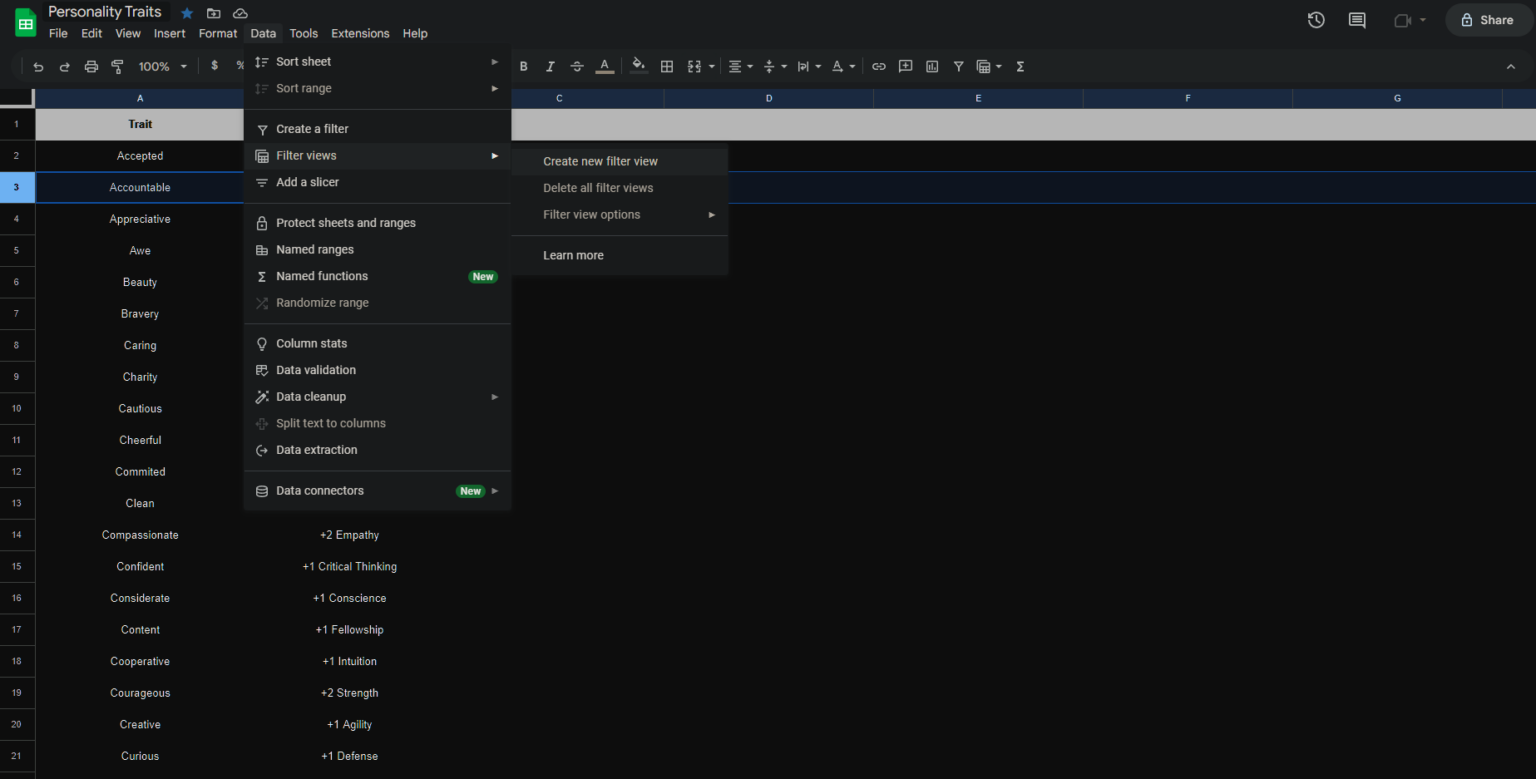Expand the Filter view options submenu
This screenshot has height=779, width=1536.
pos(619,215)
